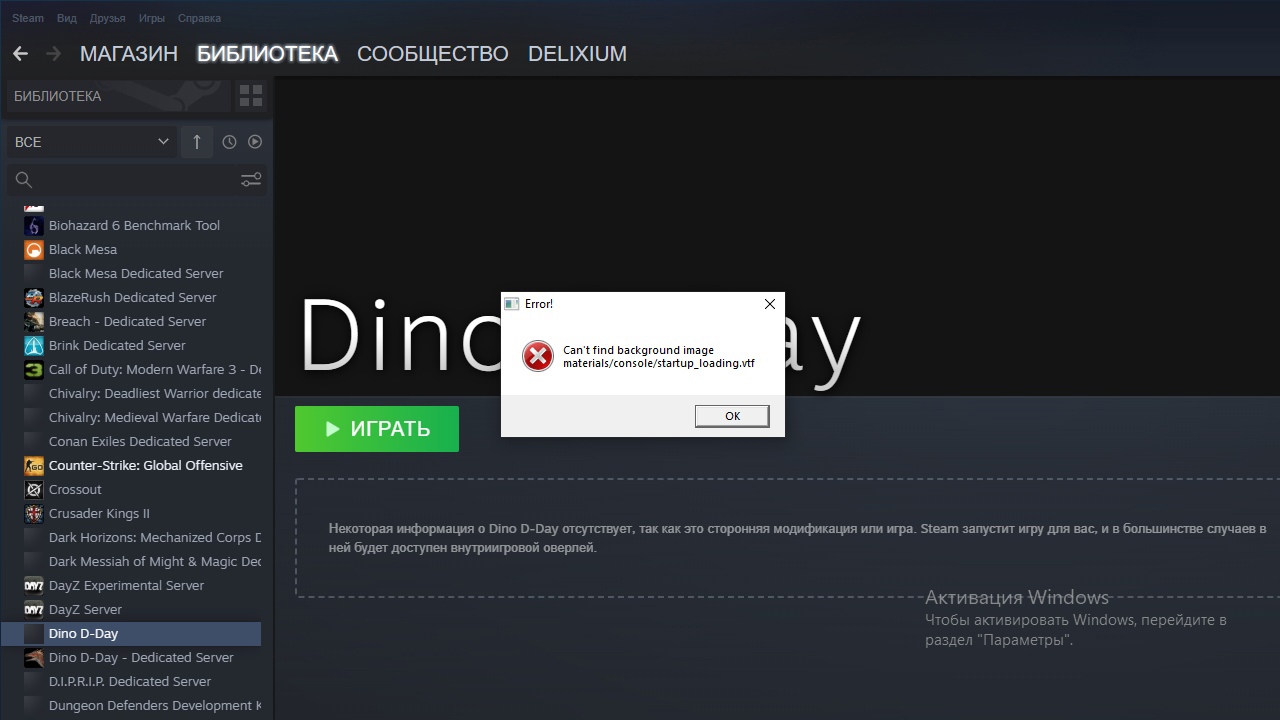Expand the ВСЕ category dropdown

pos(92,142)
